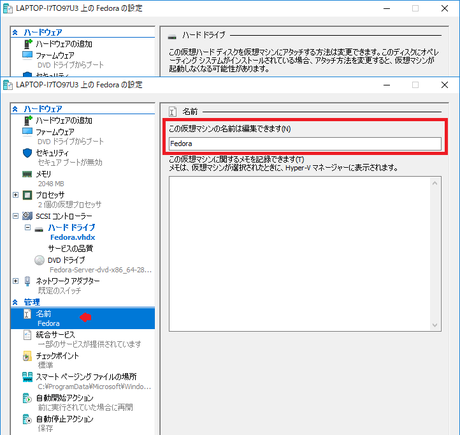Image resolution: width=460 pixels, height=435 pixels.
Task: Click the プロセッサ icon
Action: coord(27,195)
